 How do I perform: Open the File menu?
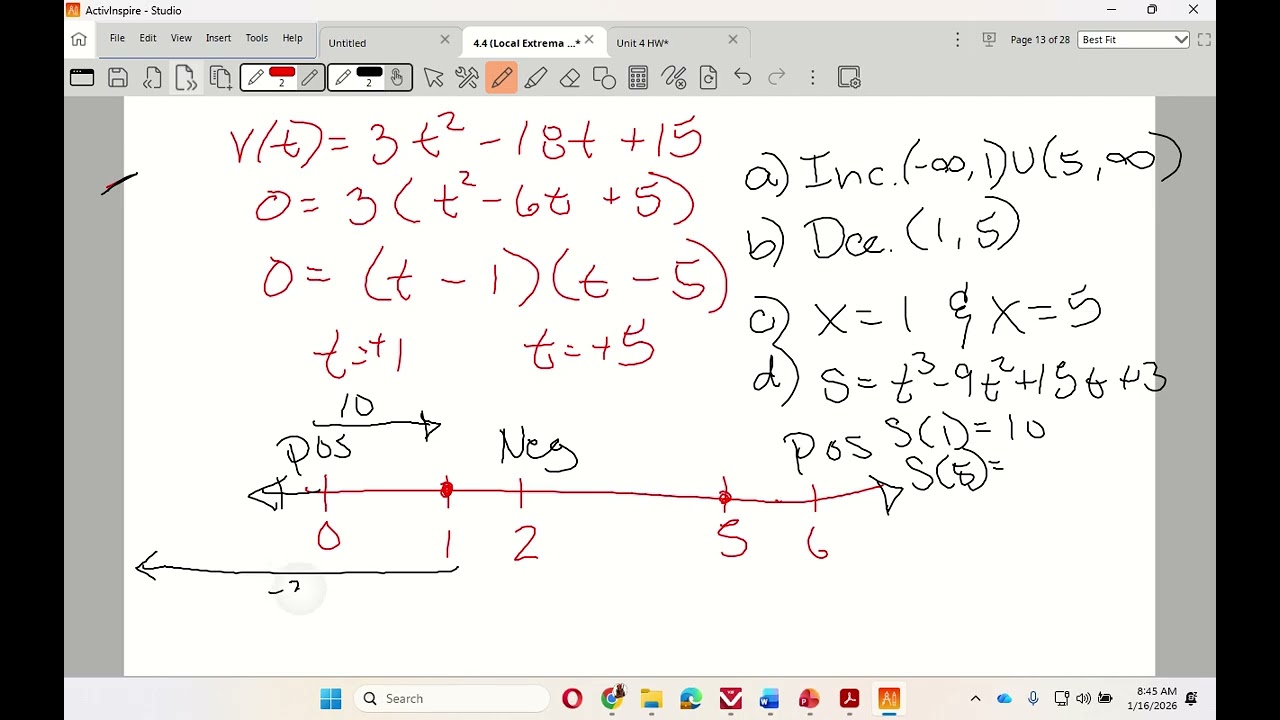click(x=117, y=38)
